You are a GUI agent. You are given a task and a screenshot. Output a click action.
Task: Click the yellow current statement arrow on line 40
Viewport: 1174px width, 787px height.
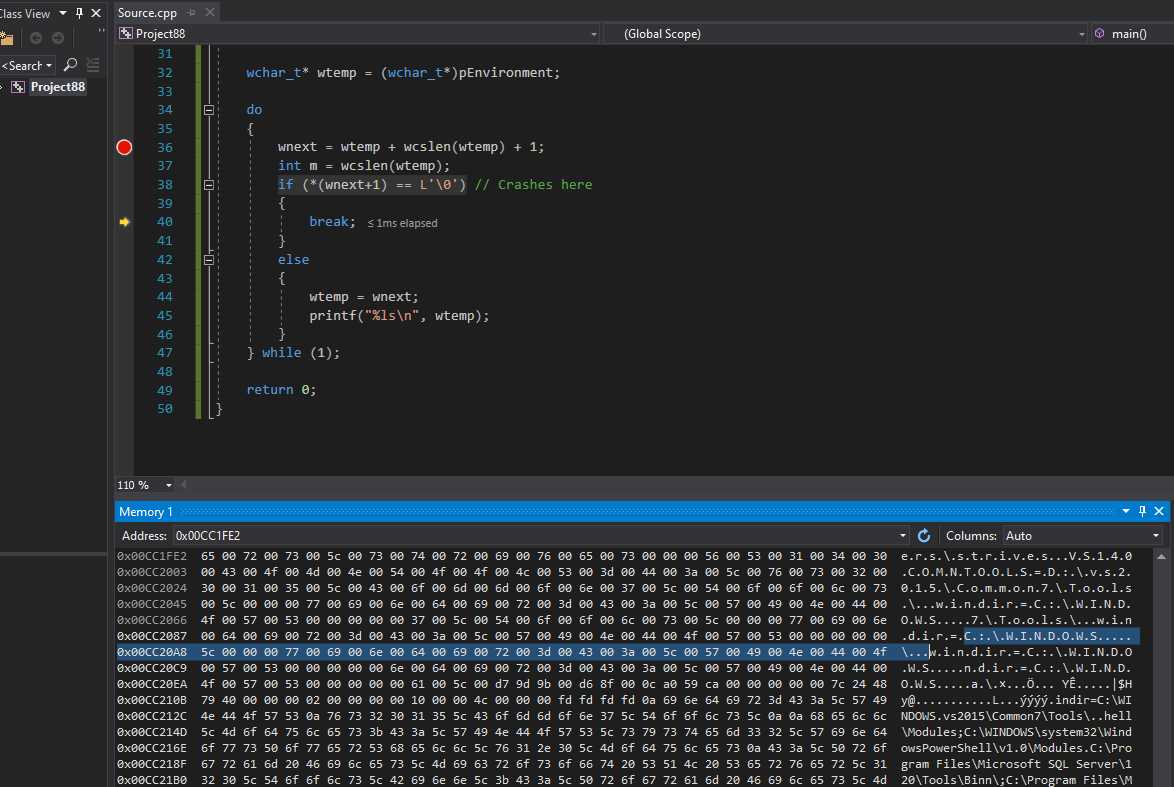coord(124,222)
